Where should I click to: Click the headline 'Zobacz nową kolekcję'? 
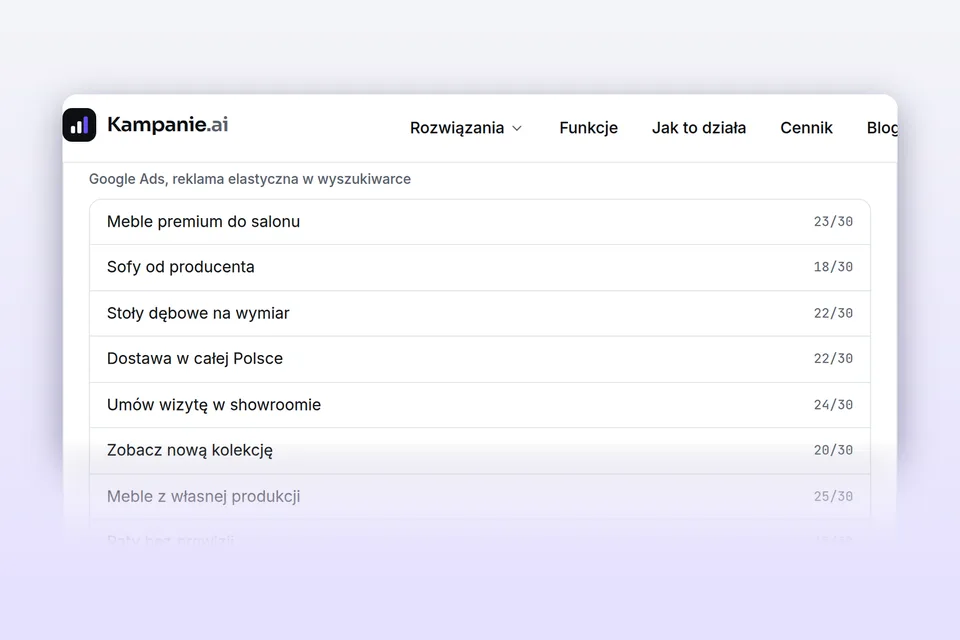pos(190,450)
